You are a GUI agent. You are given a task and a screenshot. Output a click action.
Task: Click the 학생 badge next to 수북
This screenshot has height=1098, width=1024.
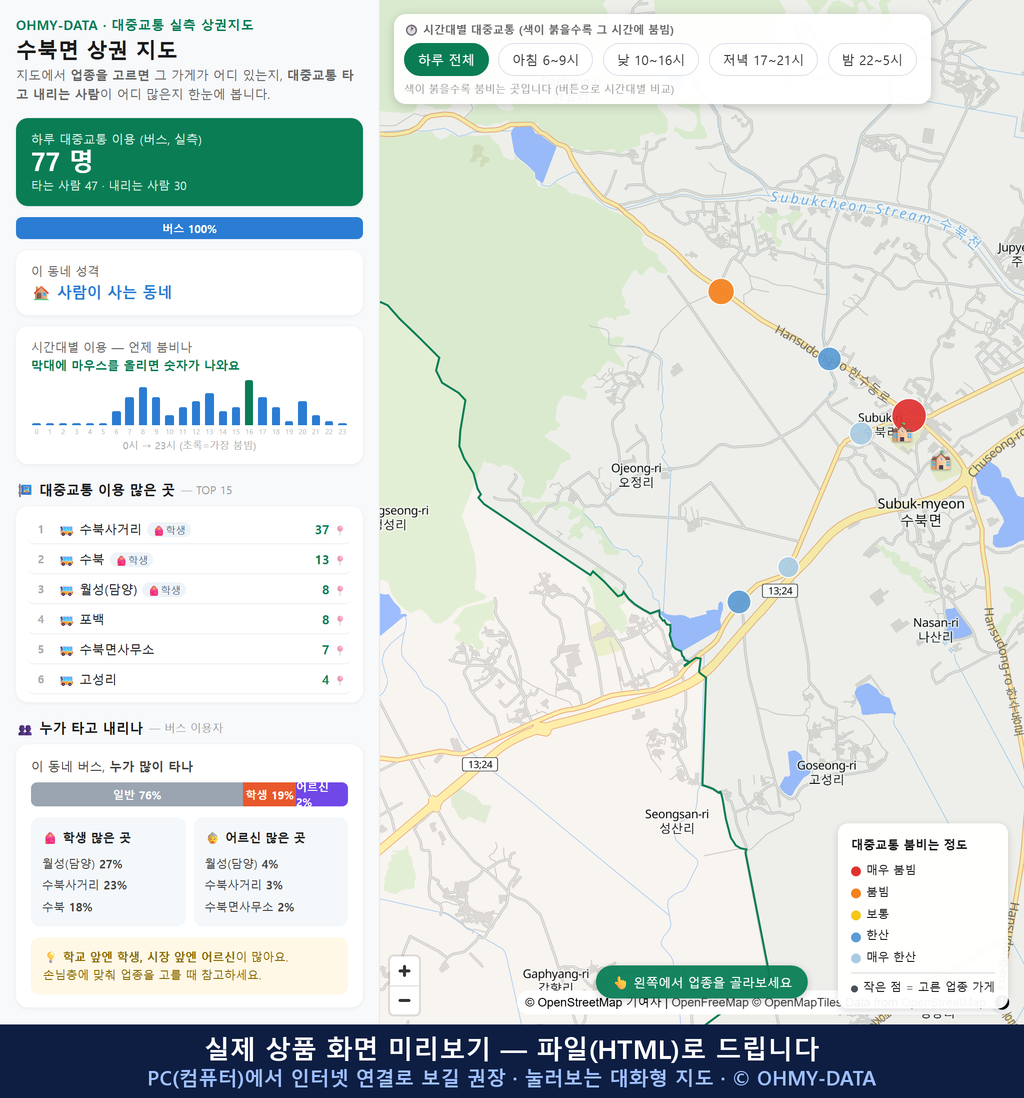coord(132,560)
